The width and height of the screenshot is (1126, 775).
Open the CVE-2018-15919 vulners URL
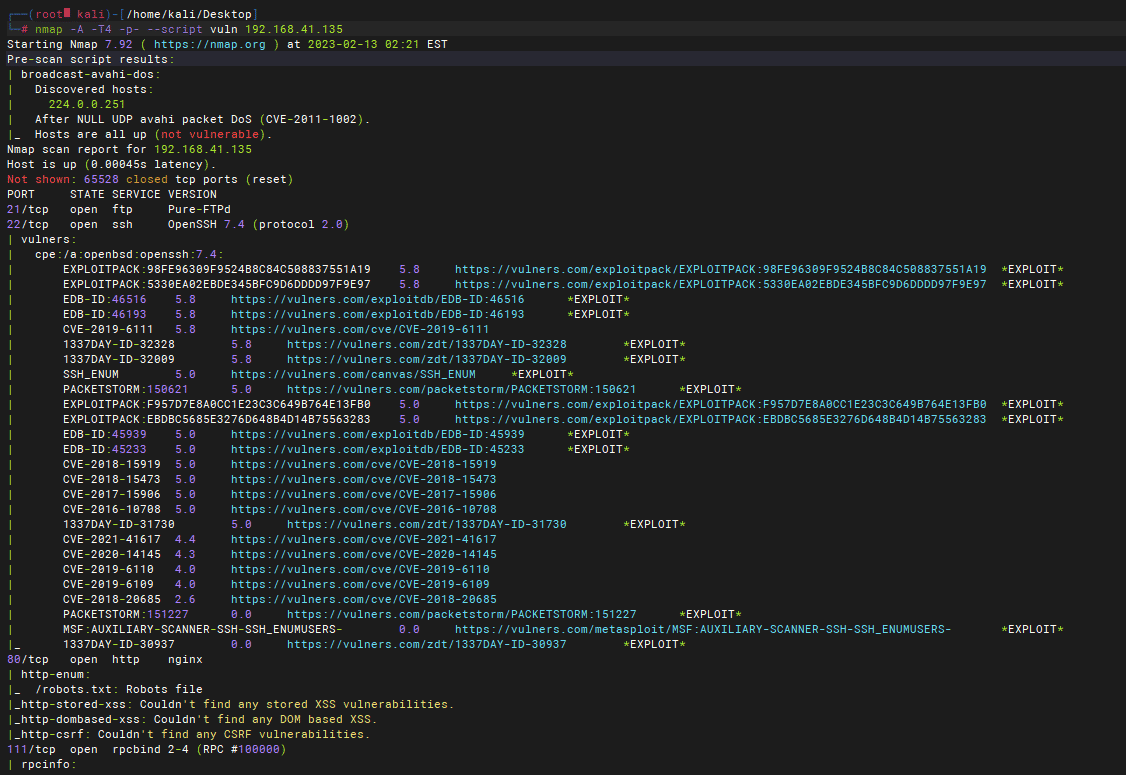tap(363, 465)
